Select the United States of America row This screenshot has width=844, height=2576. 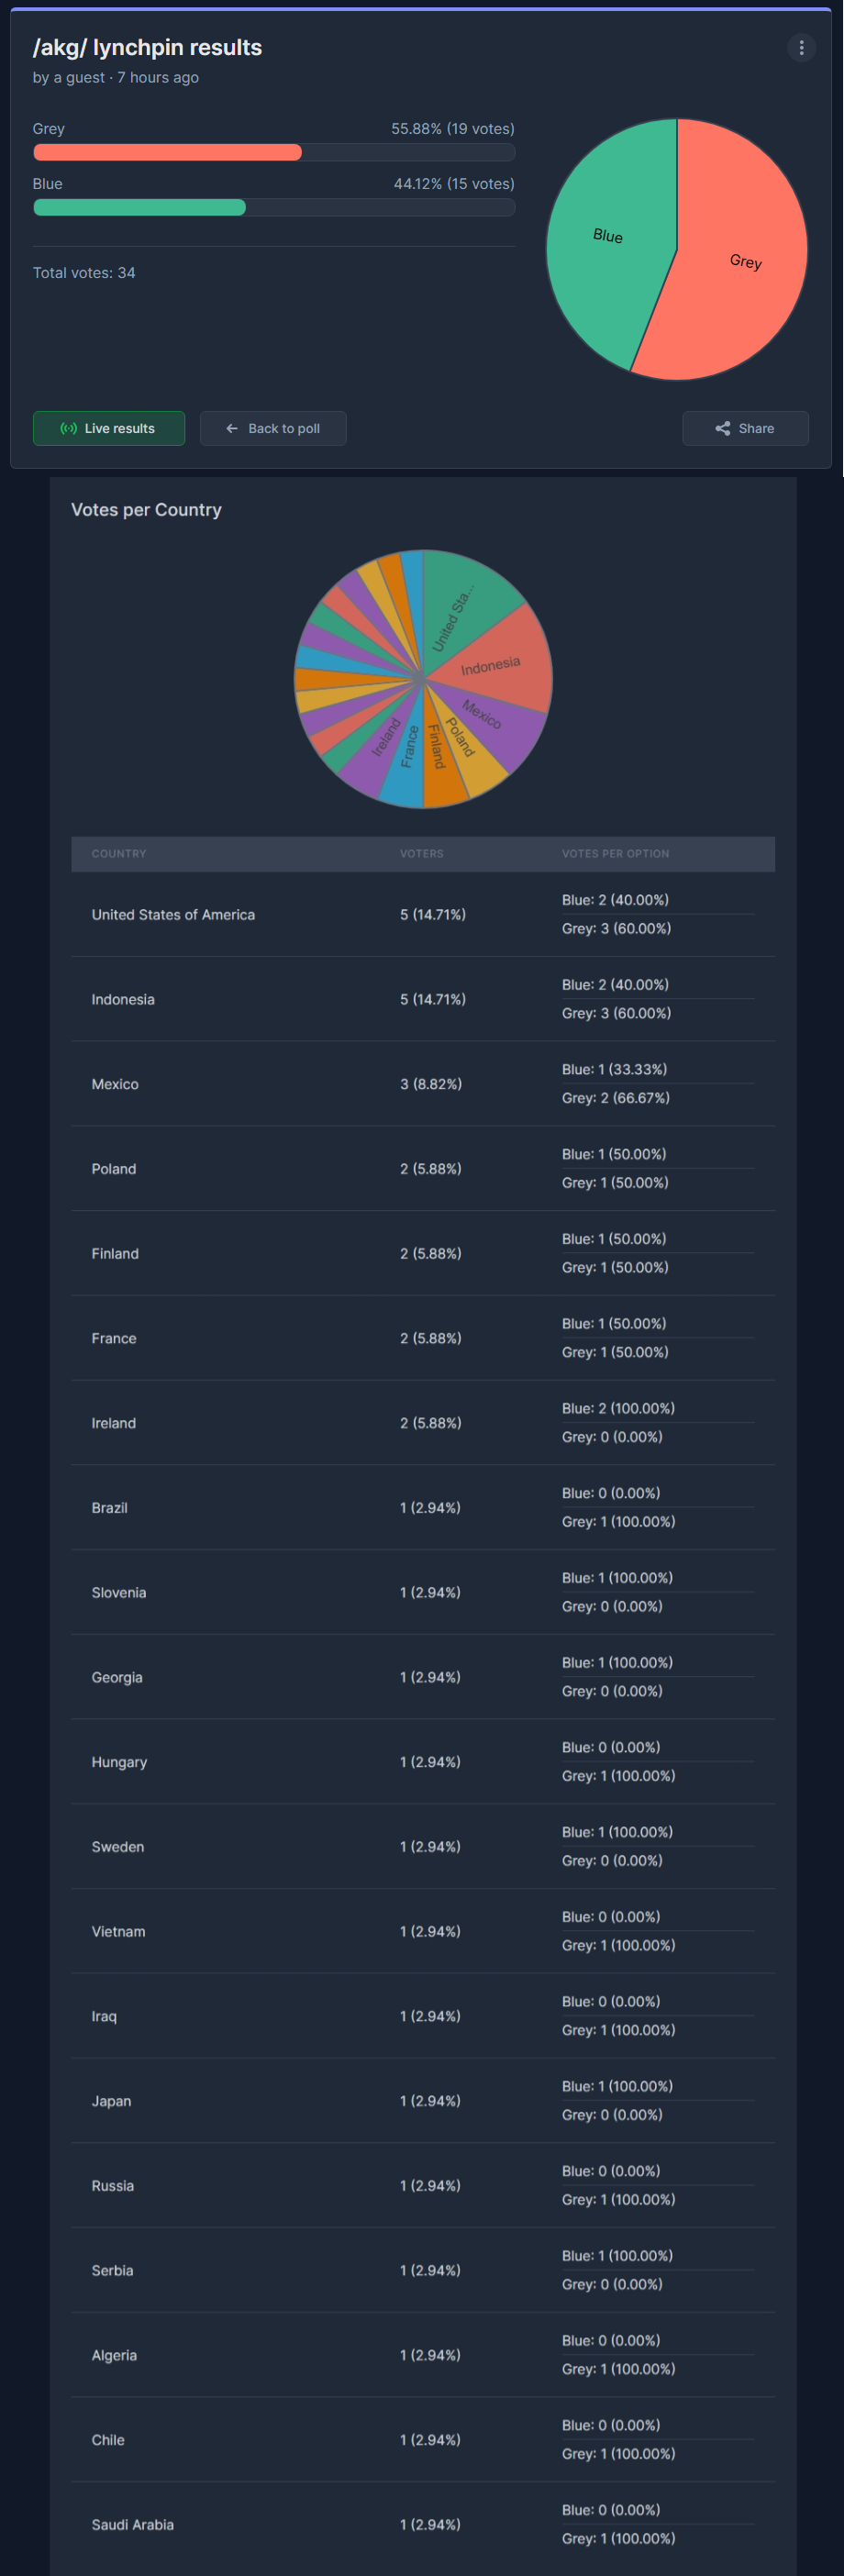423,914
